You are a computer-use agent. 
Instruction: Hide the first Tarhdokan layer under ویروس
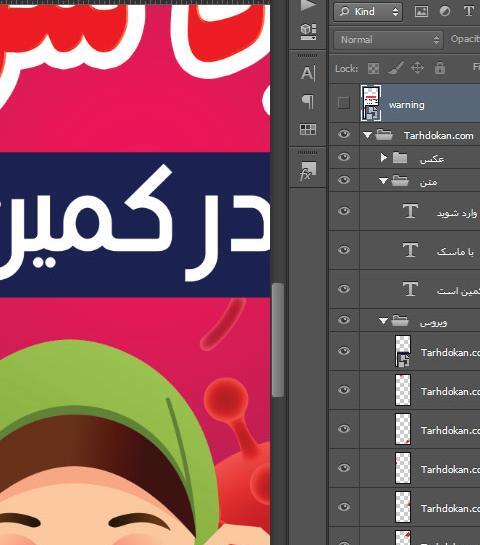344,351
